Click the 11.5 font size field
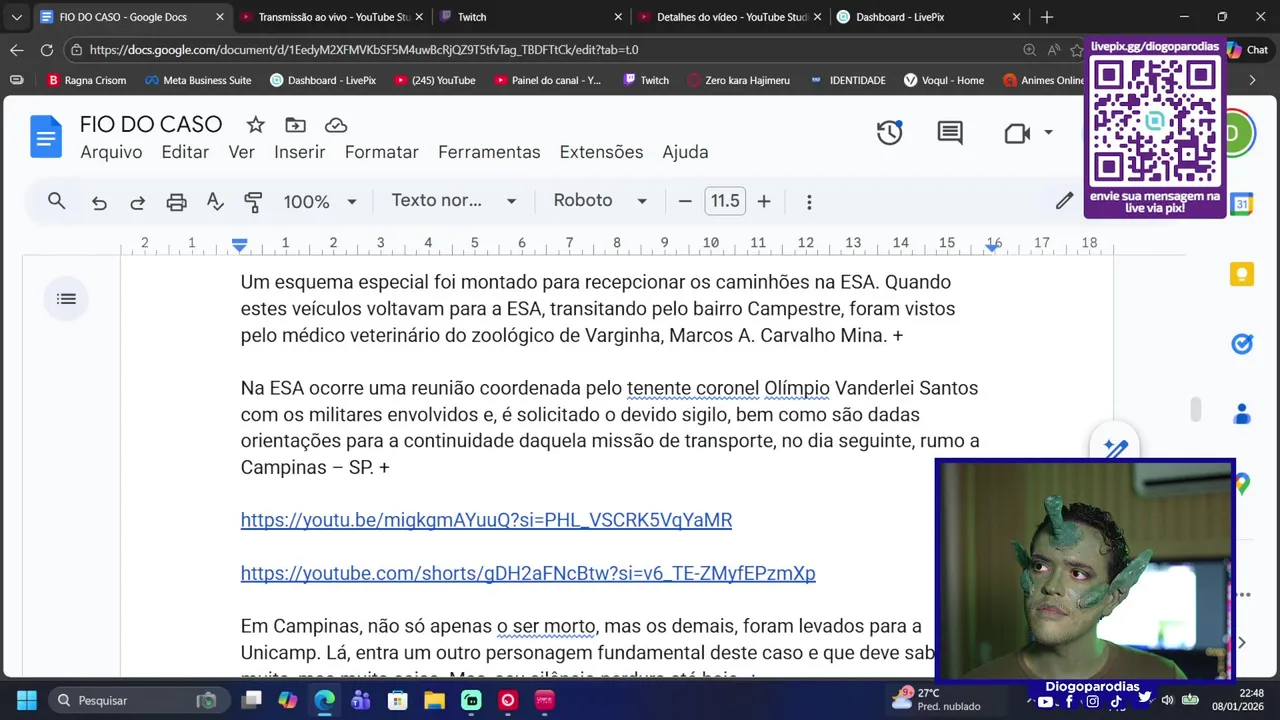This screenshot has height=720, width=1280. coord(725,201)
